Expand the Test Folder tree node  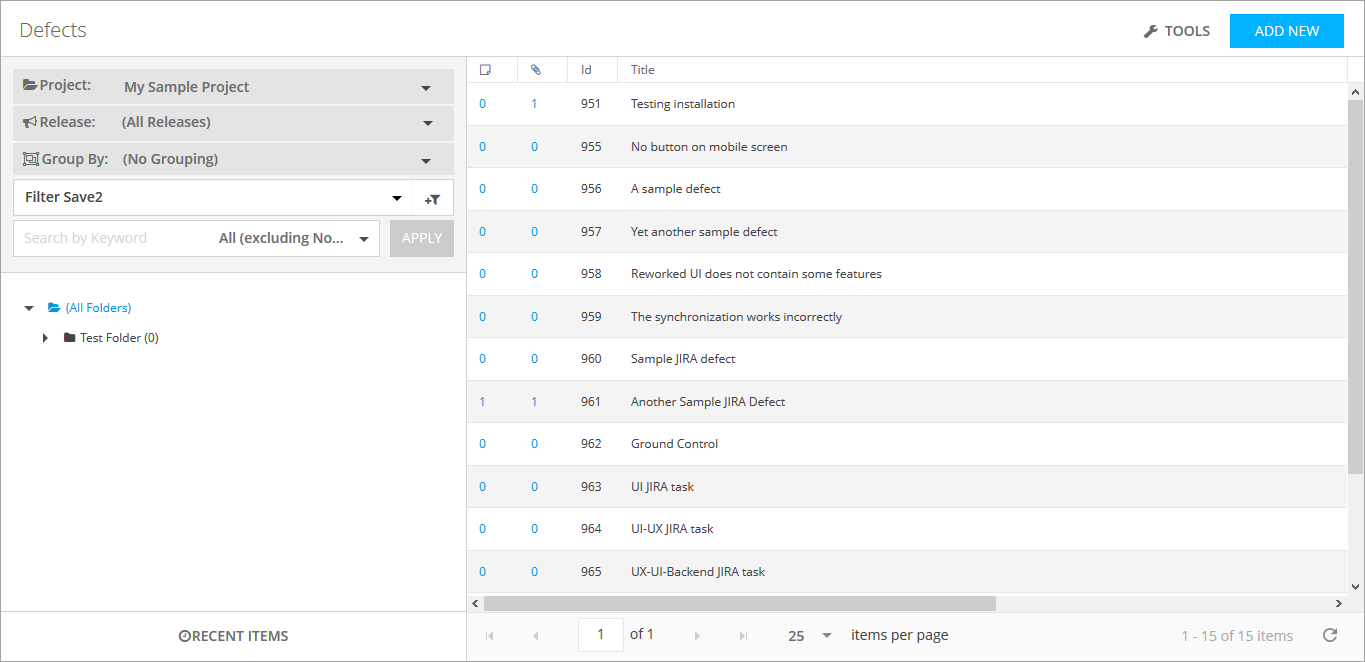click(45, 338)
